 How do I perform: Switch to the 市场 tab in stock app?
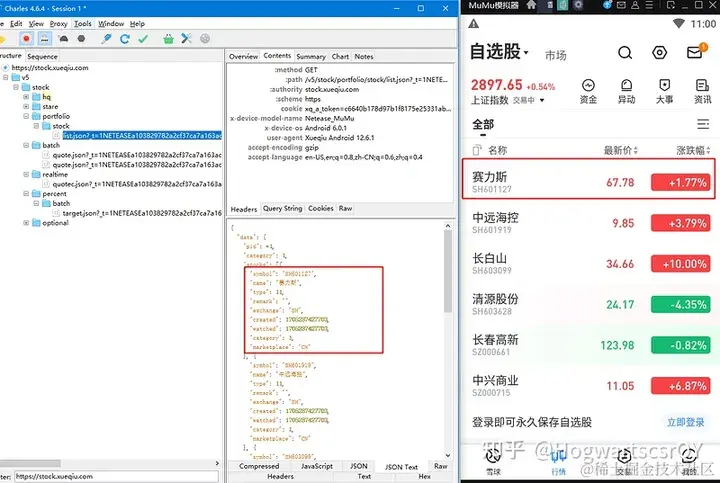[x=556, y=56]
